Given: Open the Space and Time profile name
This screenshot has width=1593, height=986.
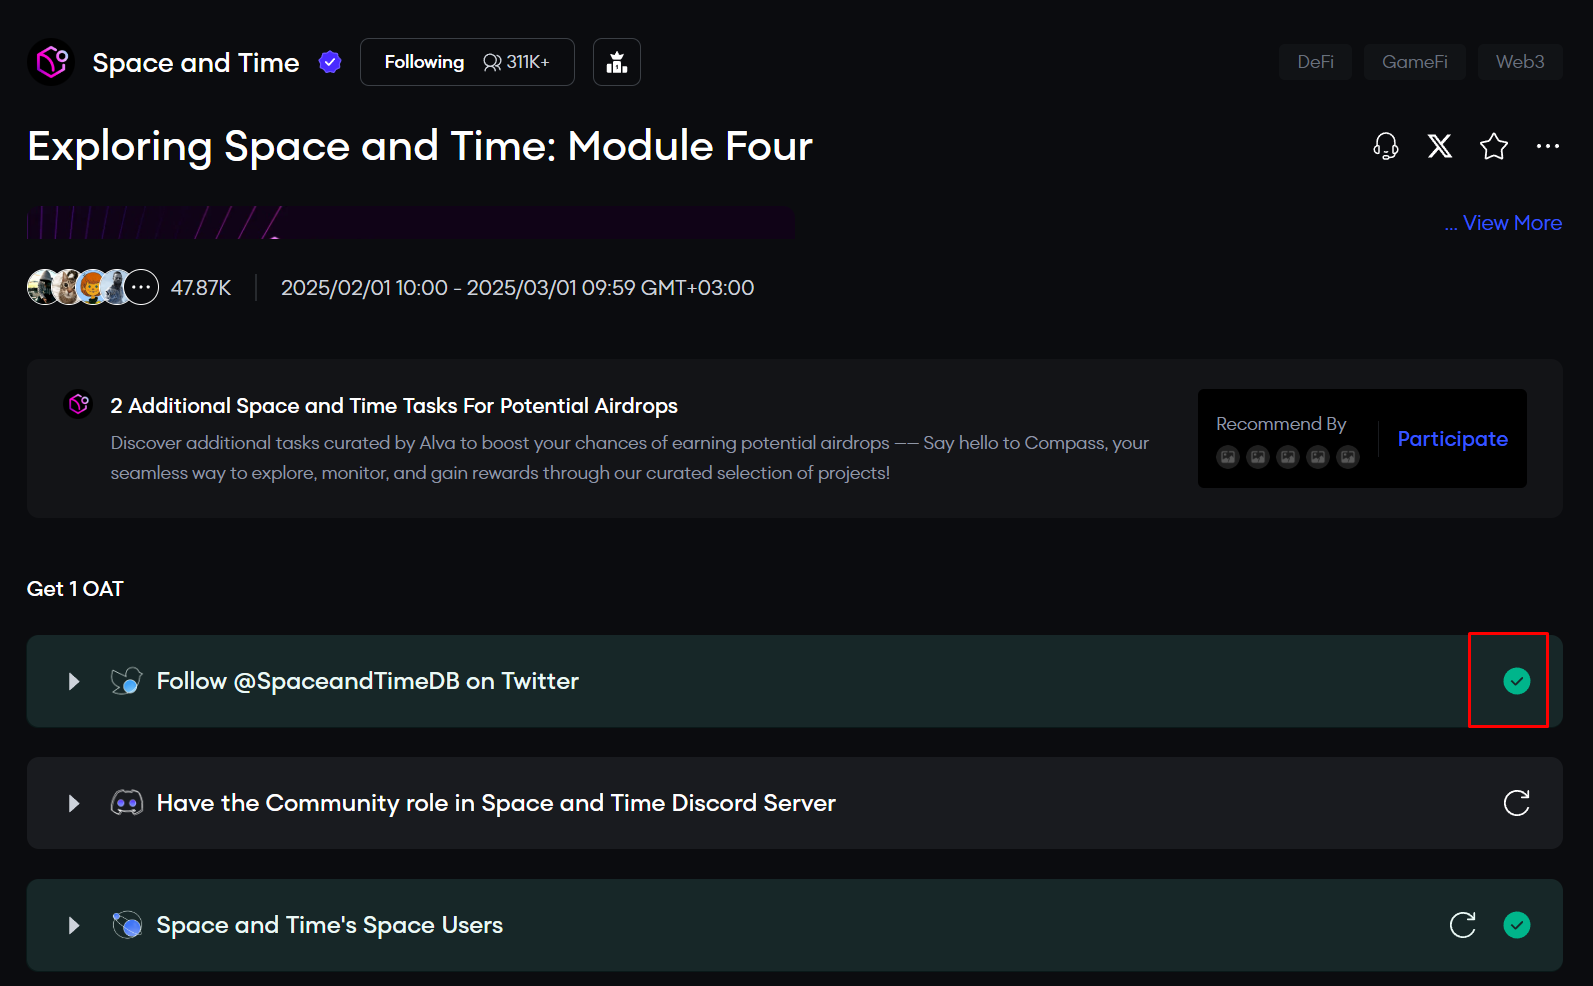Looking at the screenshot, I should (196, 63).
